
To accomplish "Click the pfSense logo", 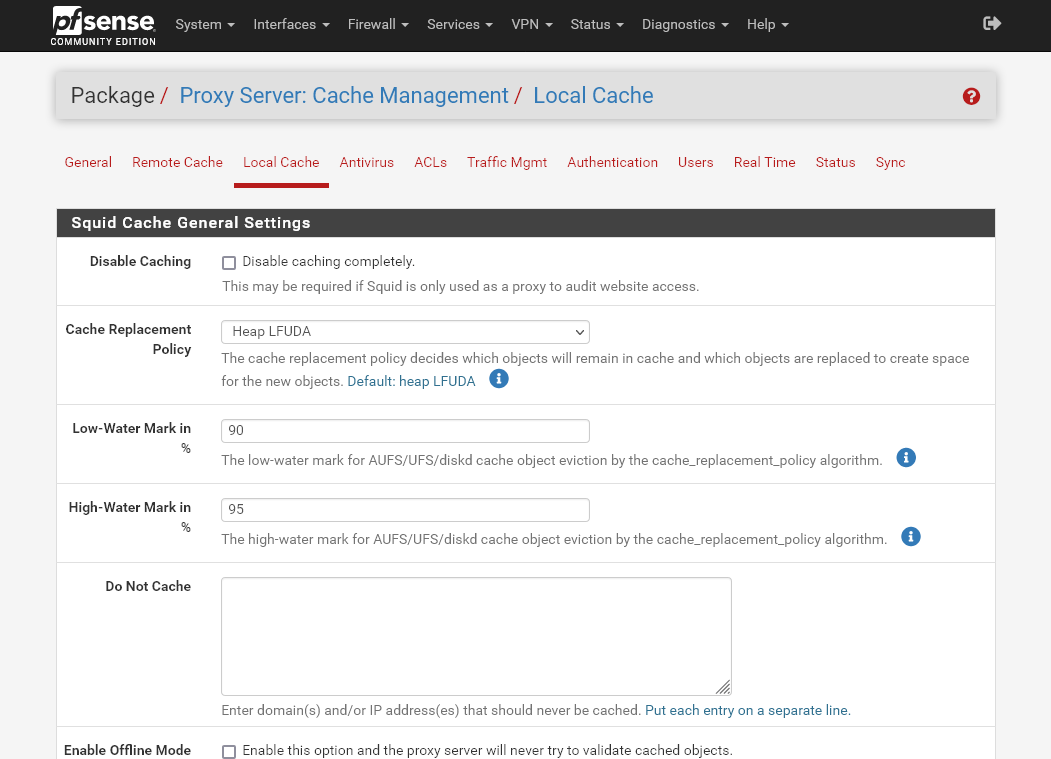I will [x=103, y=25].
